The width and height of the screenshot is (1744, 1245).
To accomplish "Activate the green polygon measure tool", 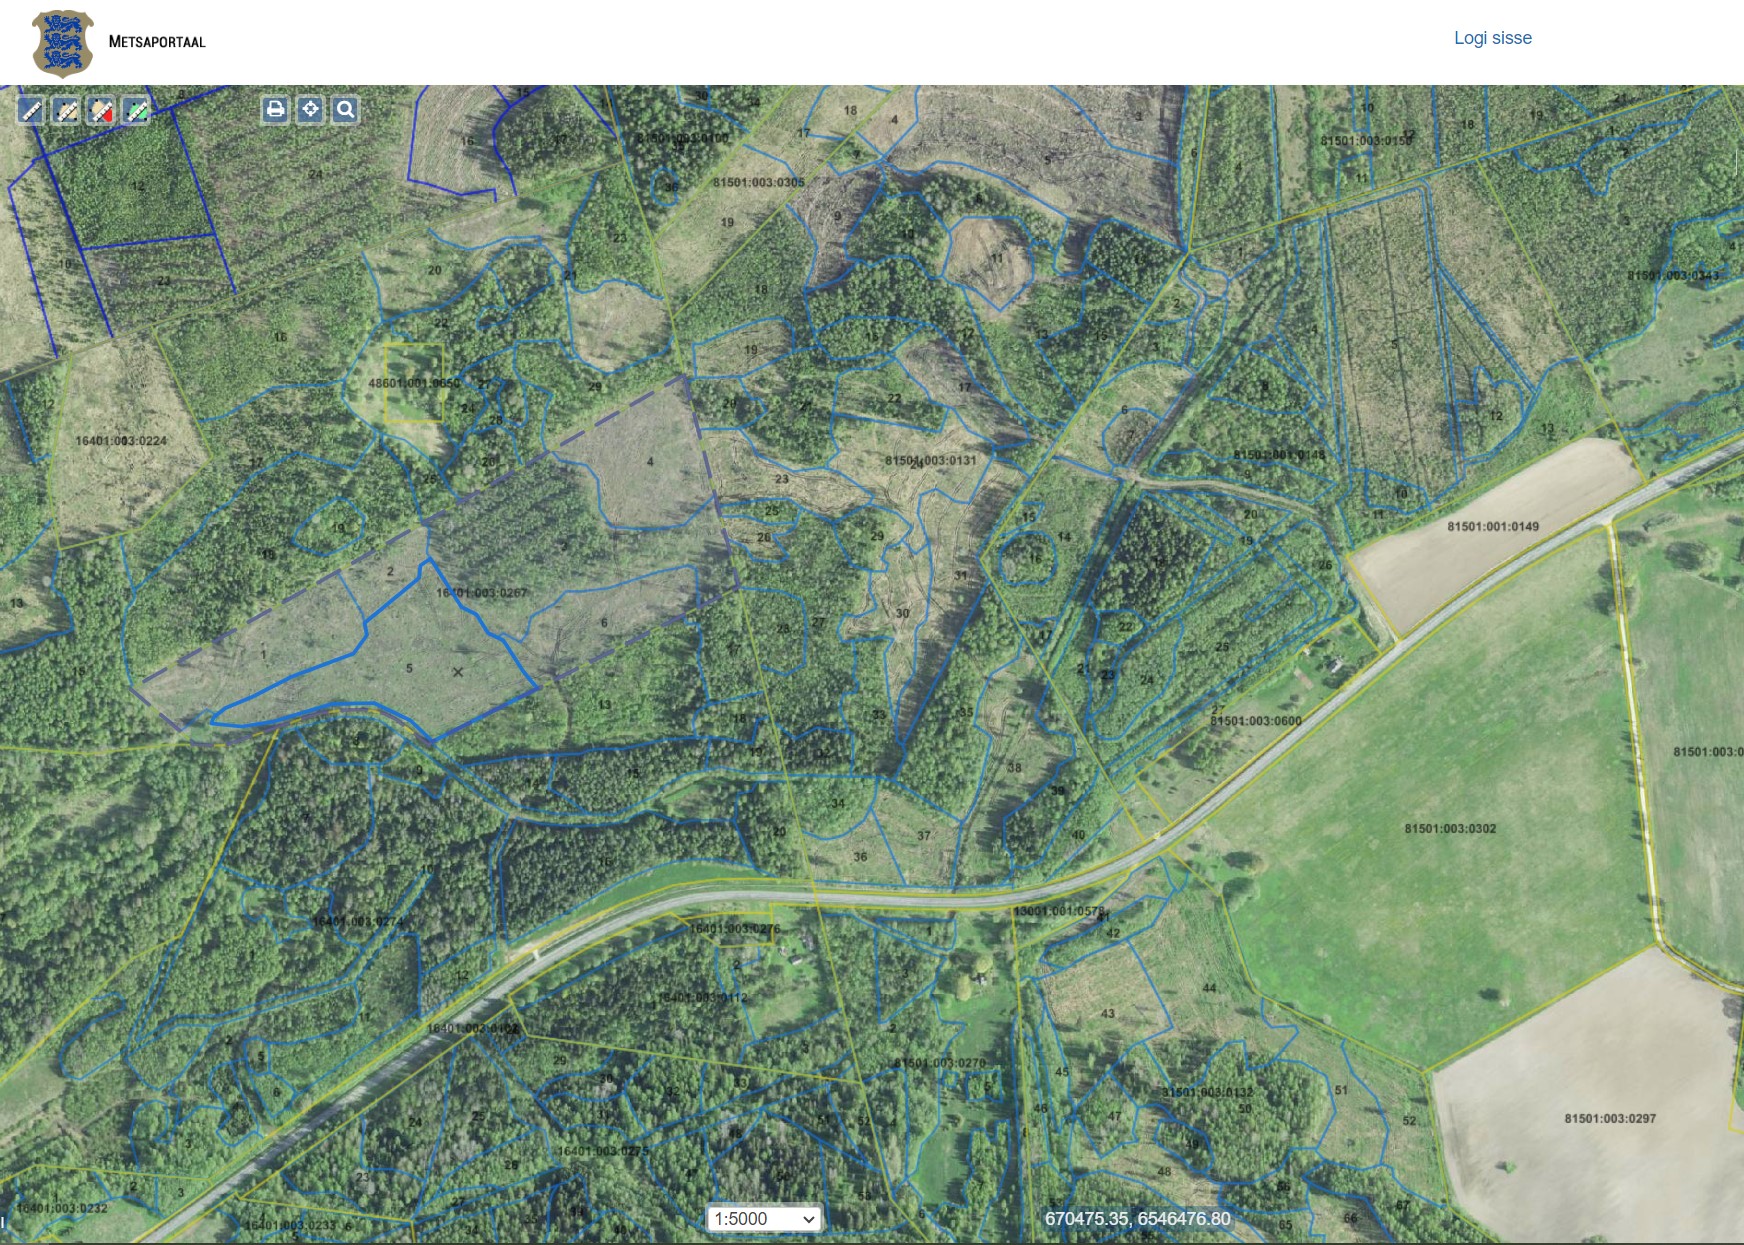I will click(x=136, y=111).
